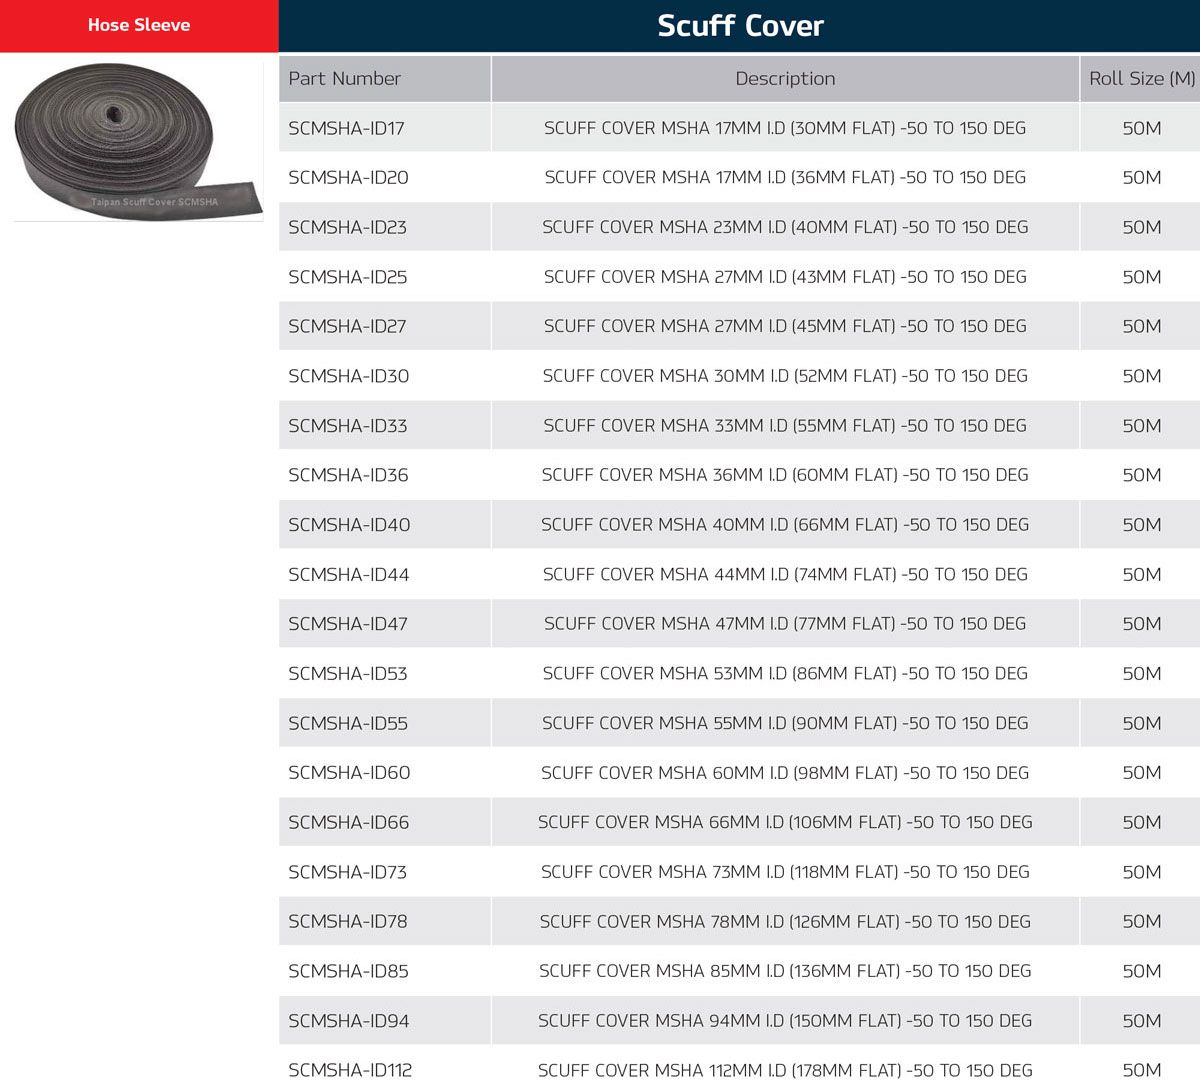Open part number SCMSHA-ID53
Image resolution: width=1200 pixels, height=1090 pixels.
[347, 674]
